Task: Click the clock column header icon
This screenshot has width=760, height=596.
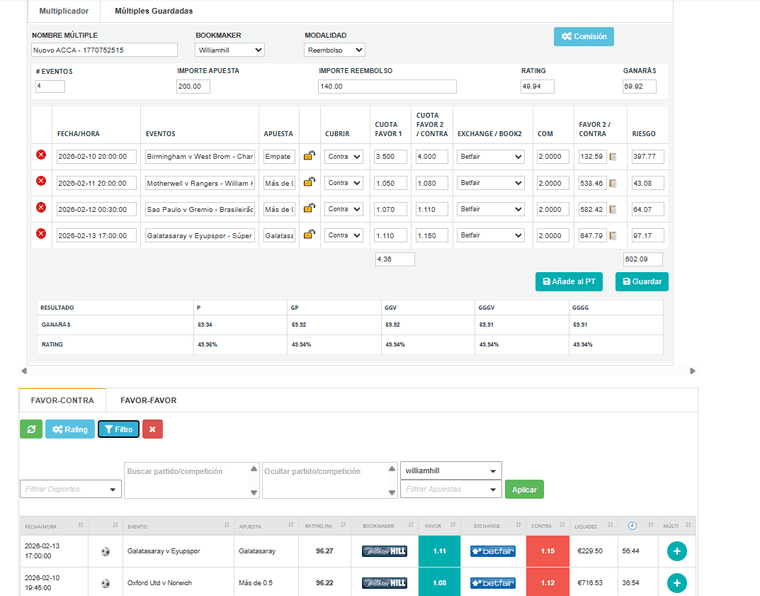Action: pyautogui.click(x=634, y=524)
